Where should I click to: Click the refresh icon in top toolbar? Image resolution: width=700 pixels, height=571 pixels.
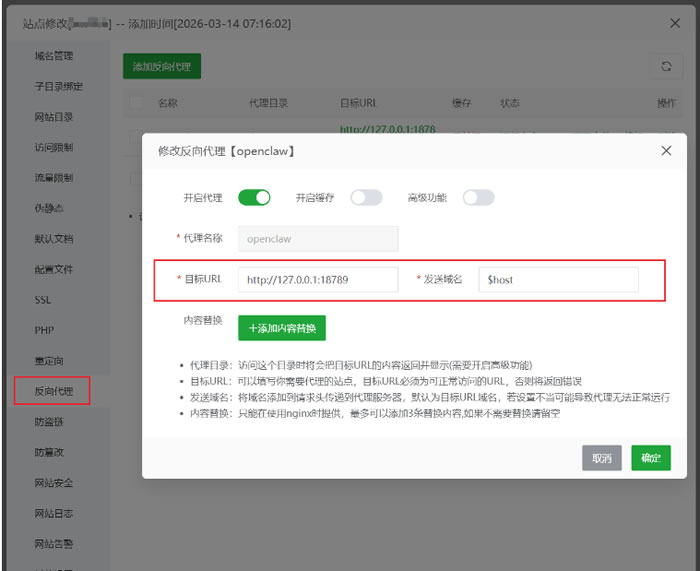click(x=666, y=66)
